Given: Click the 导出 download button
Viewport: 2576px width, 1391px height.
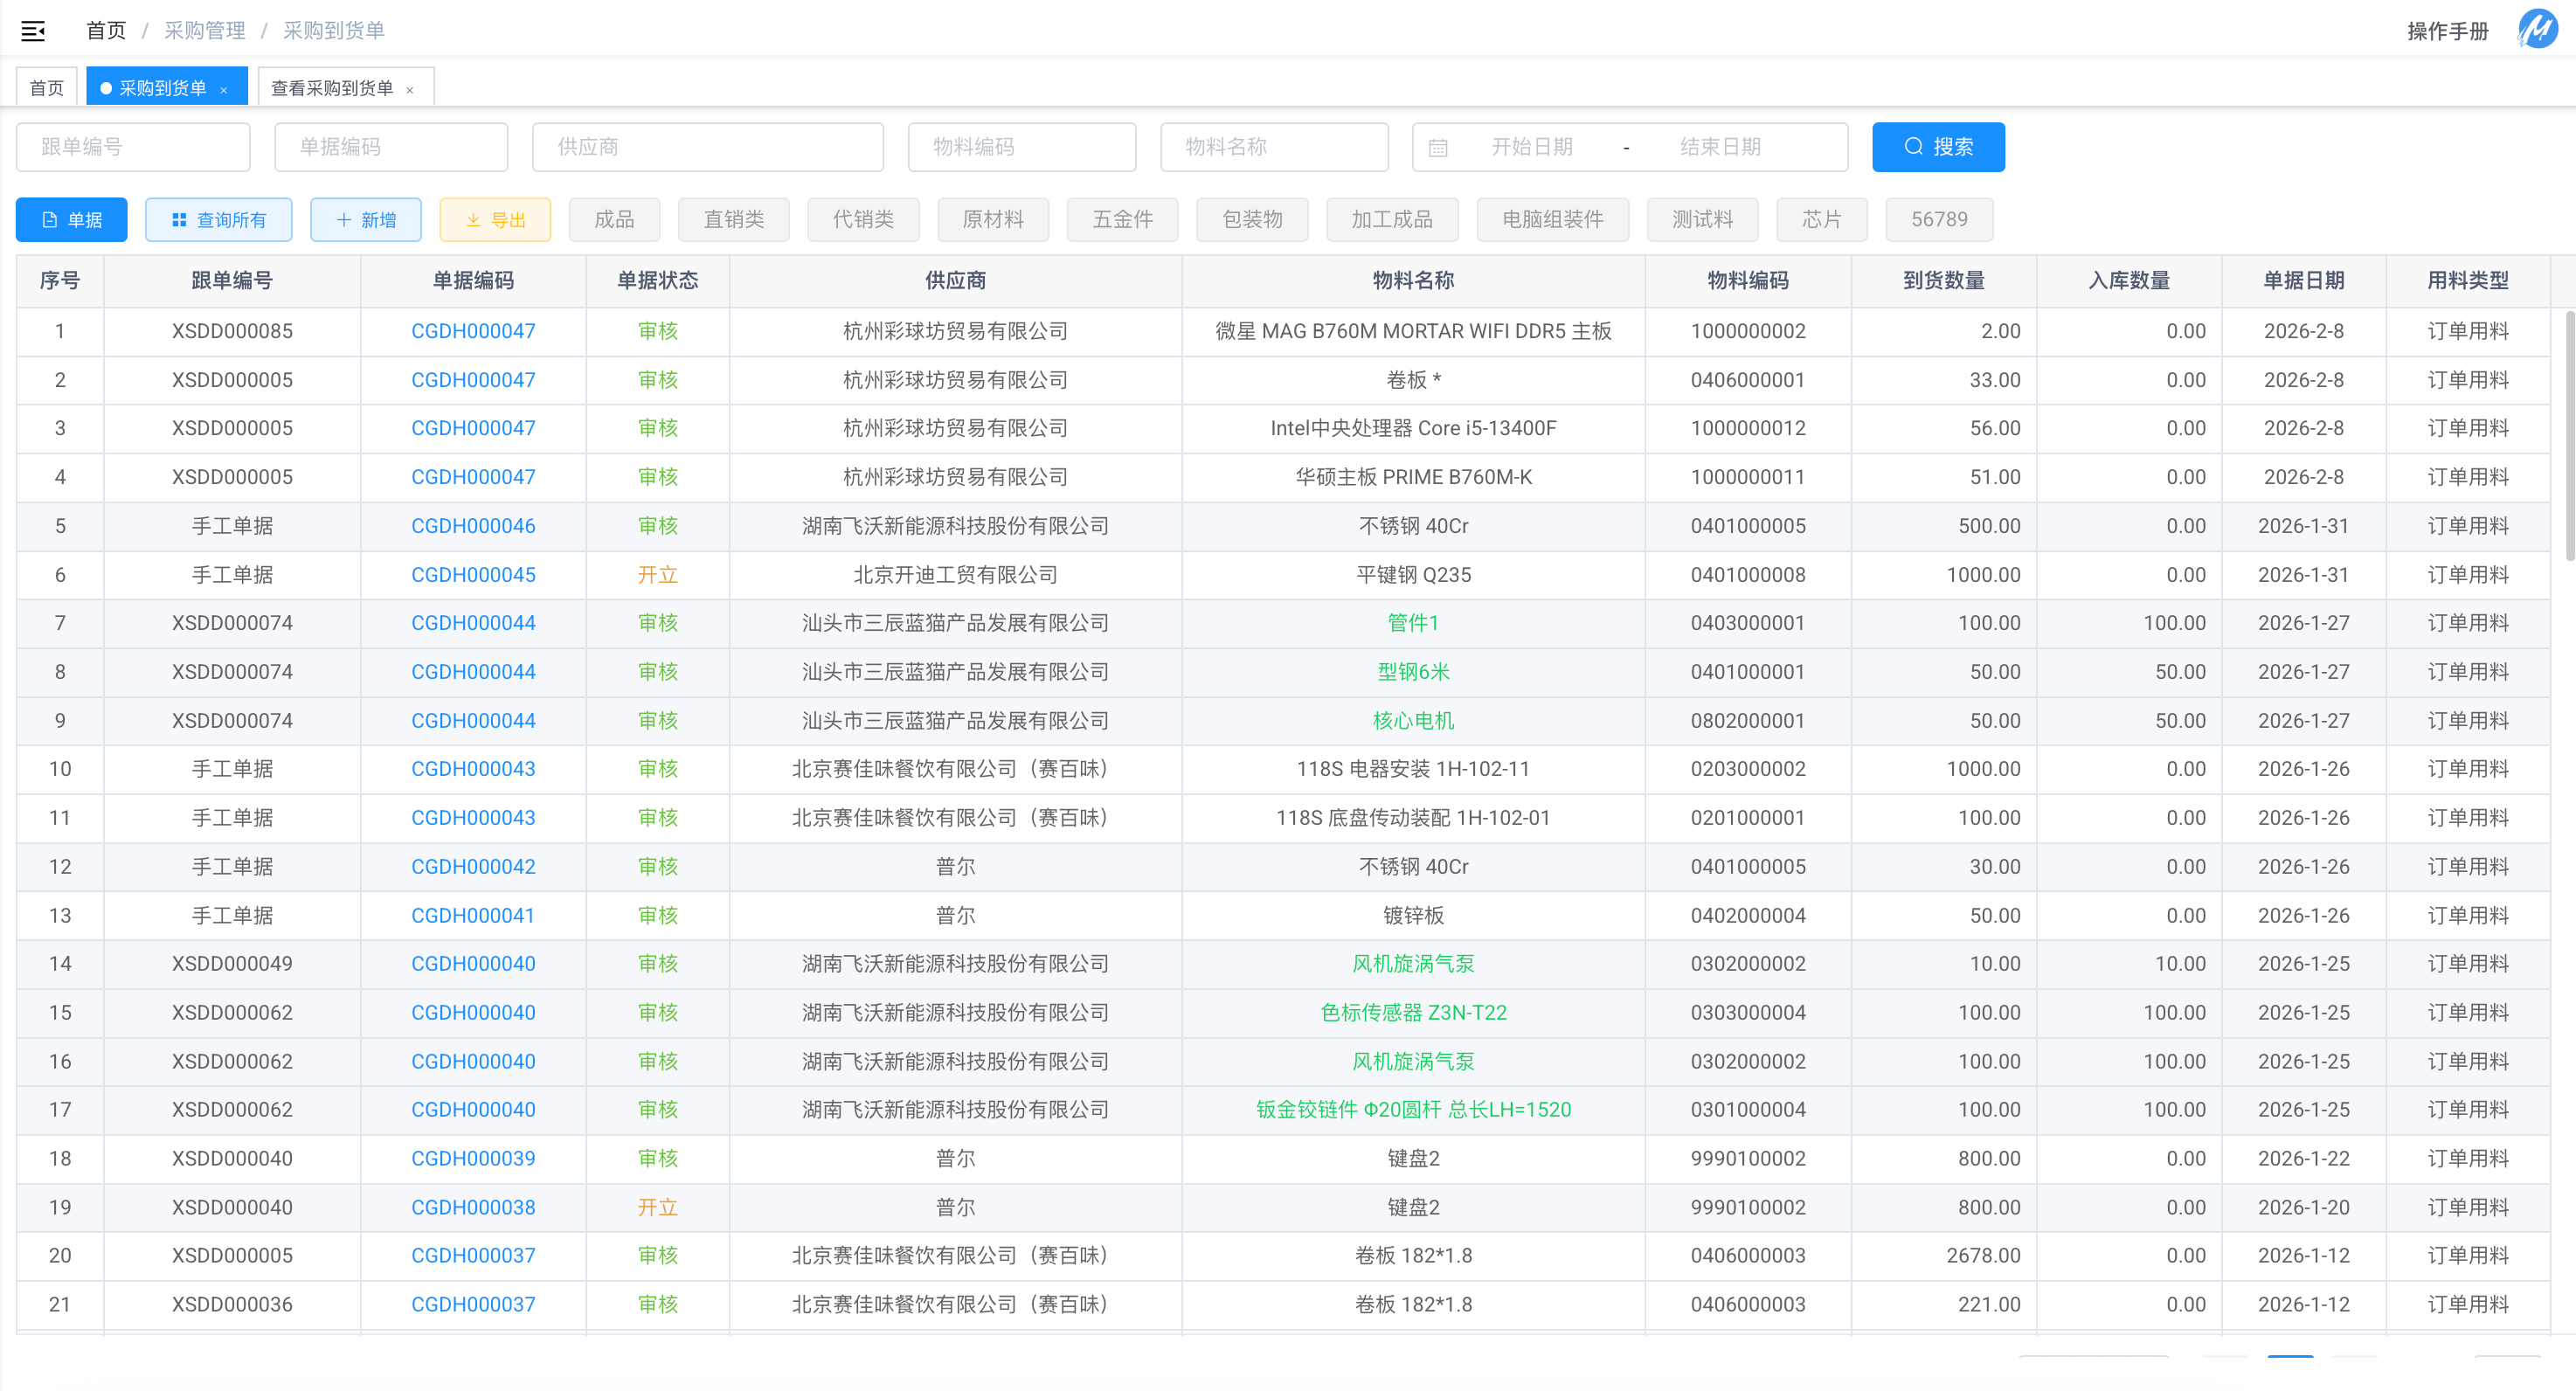Looking at the screenshot, I should [495, 220].
